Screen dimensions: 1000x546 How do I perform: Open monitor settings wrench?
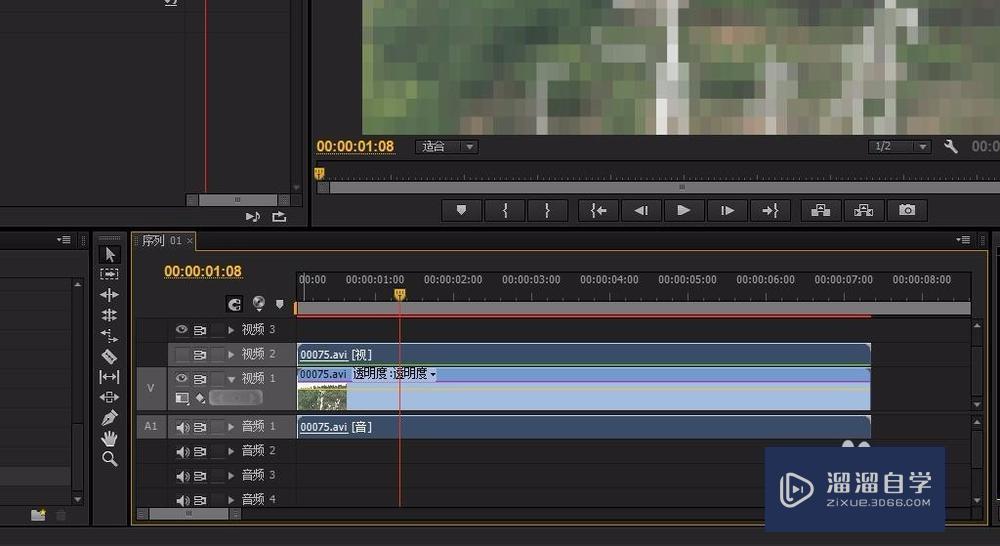pos(951,147)
